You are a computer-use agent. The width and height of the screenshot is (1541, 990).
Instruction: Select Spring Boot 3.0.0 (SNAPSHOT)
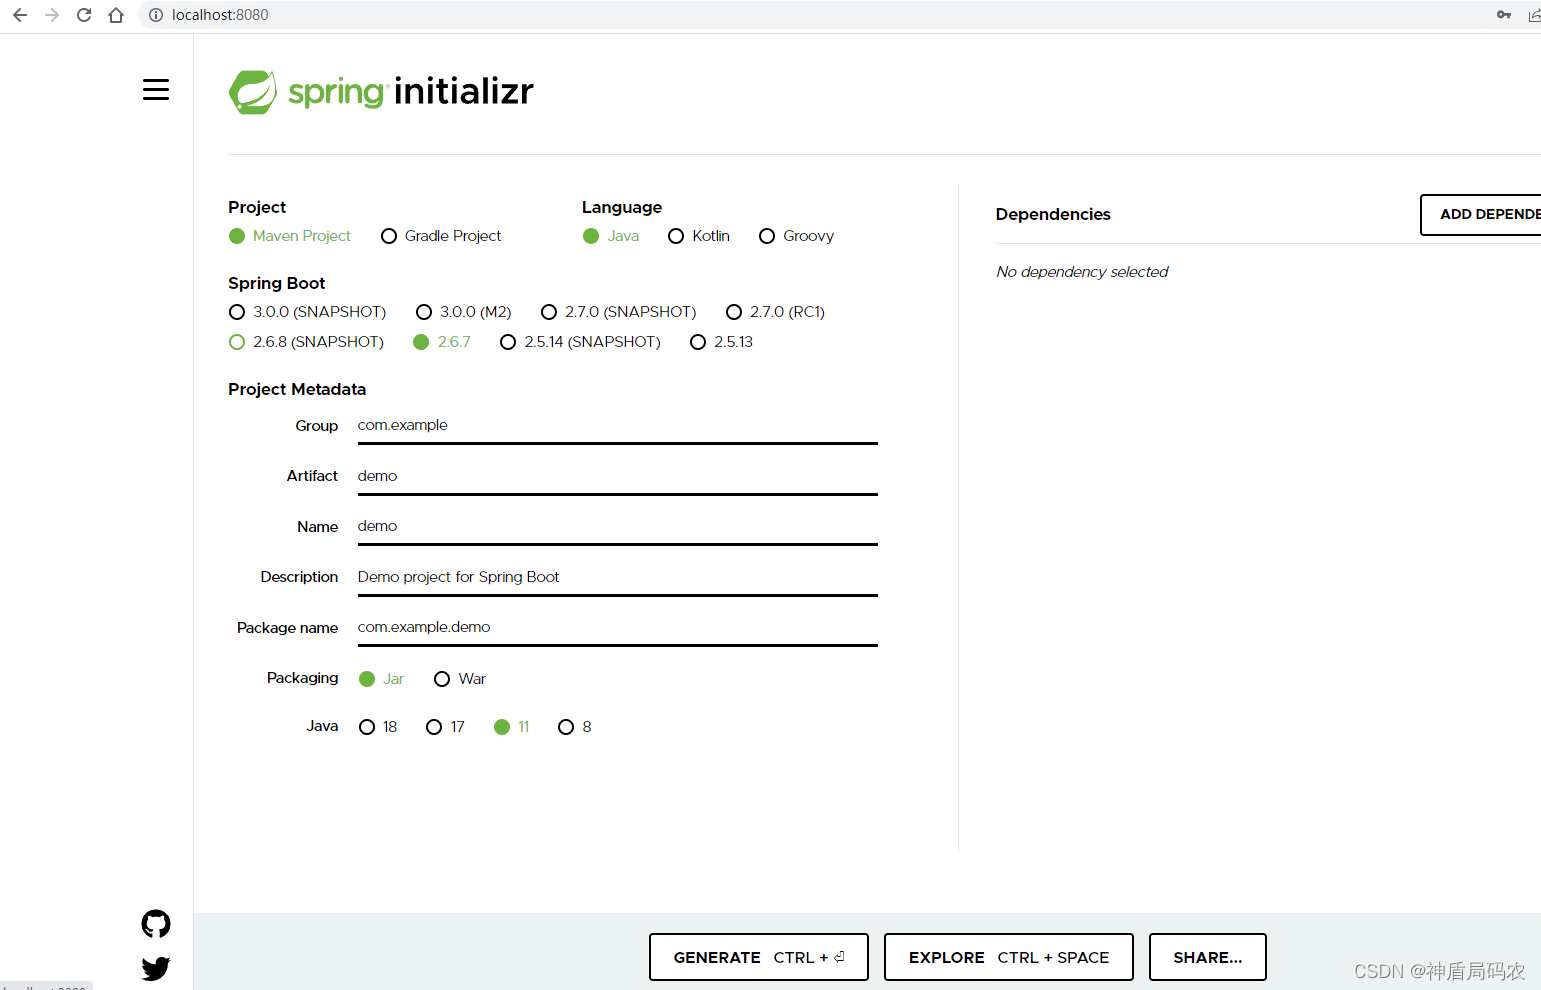point(307,312)
